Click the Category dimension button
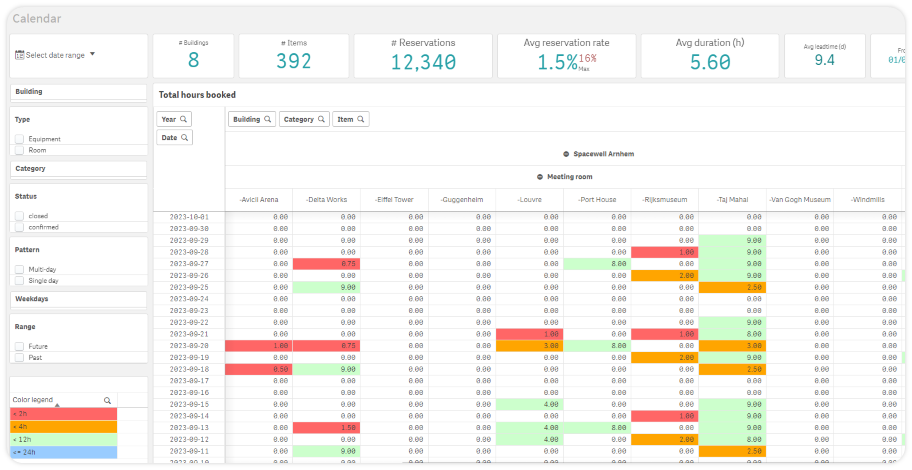This screenshot has width=912, height=470. pyautogui.click(x=304, y=119)
